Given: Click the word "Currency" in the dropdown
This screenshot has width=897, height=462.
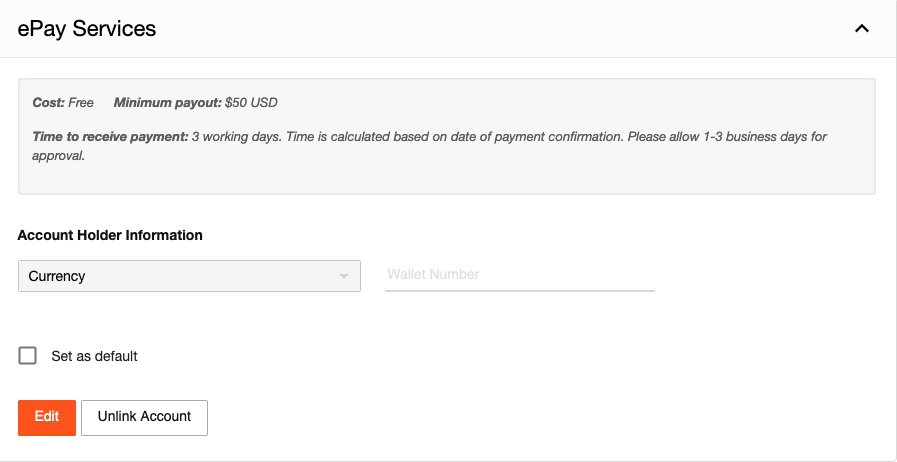Looking at the screenshot, I should (57, 276).
